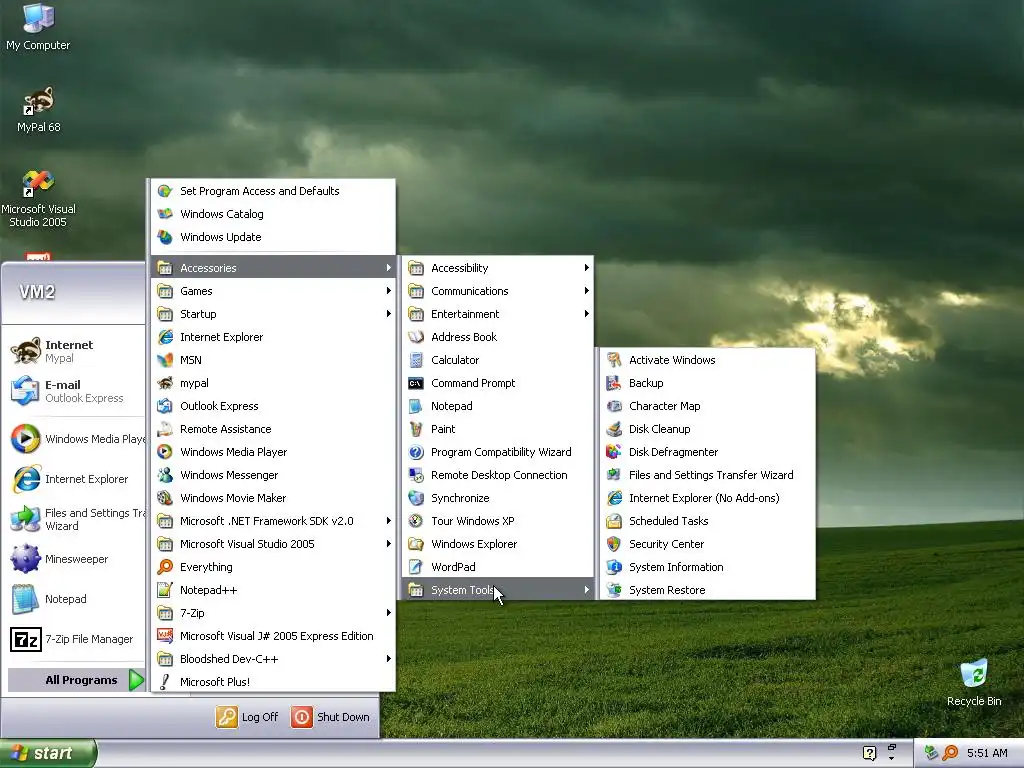Open Notepad++ icon in All Programs
This screenshot has height=768, width=1024.
coord(165,590)
